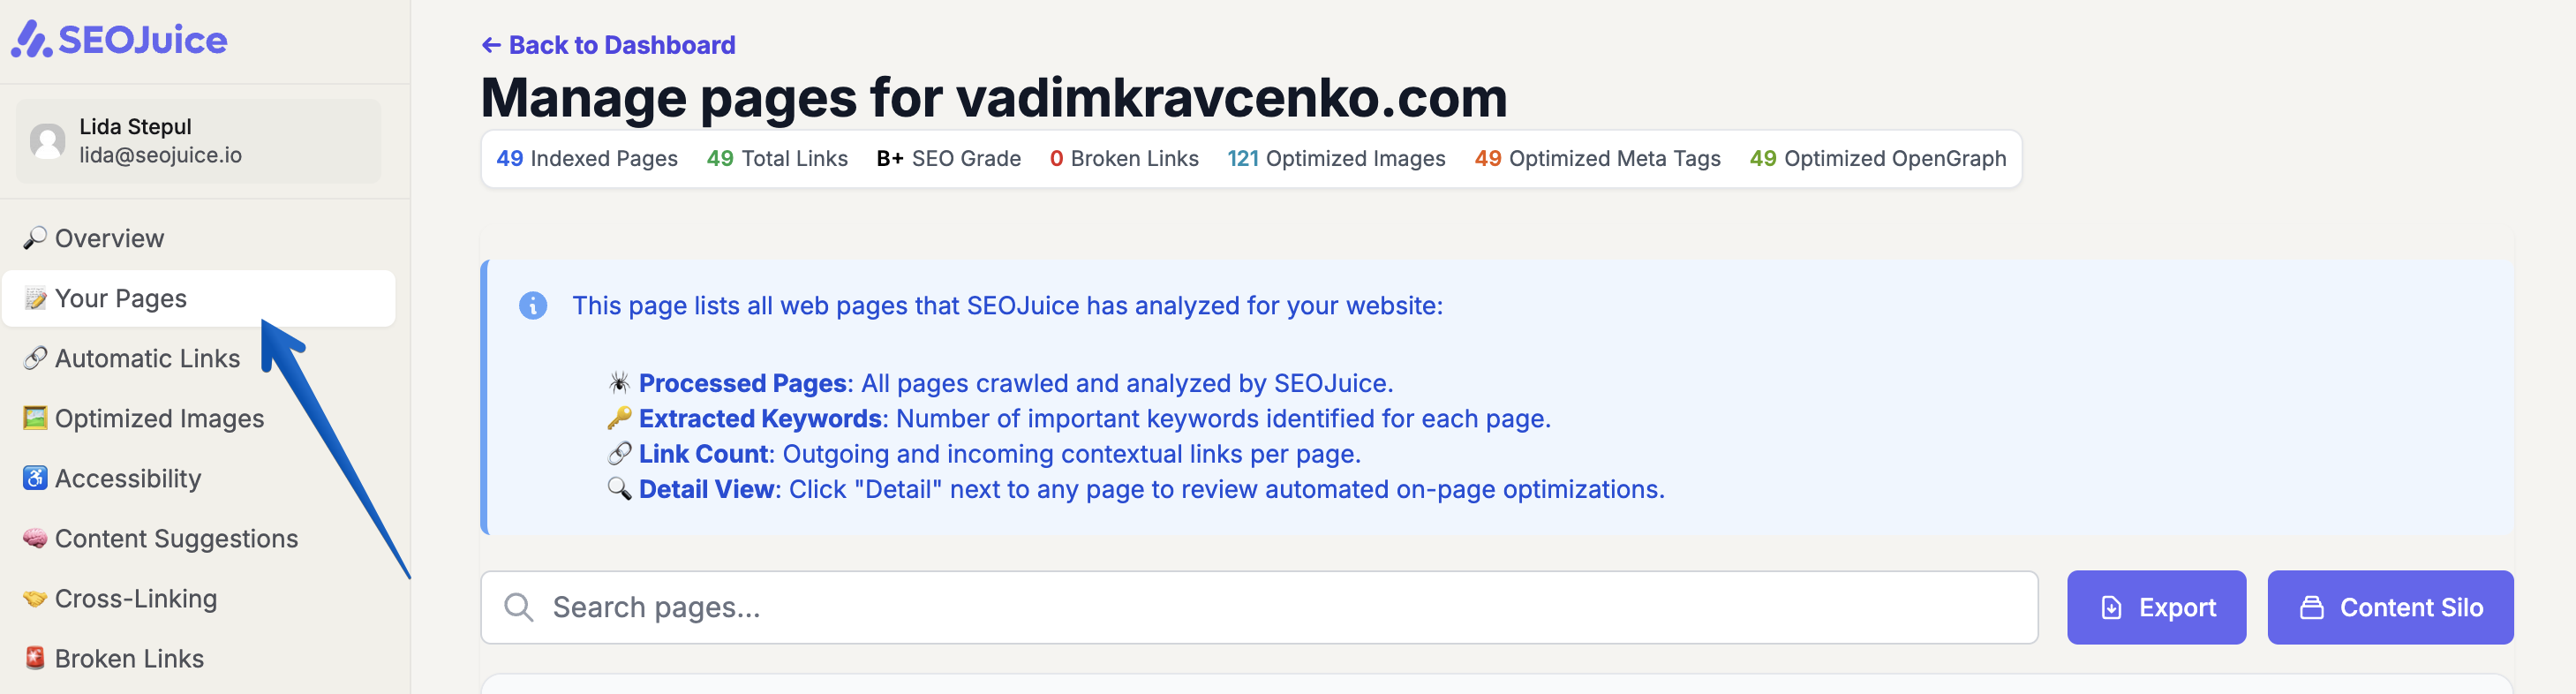Open Optimized Images via the picture icon

[x=36, y=418]
